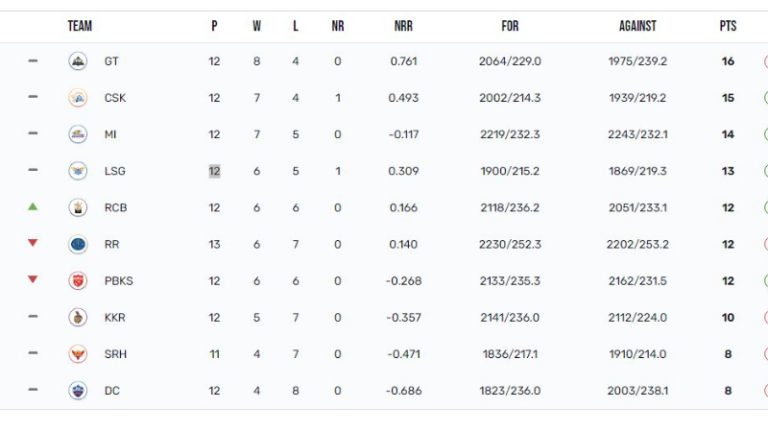The width and height of the screenshot is (768, 432).
Task: Sort by the PTS column header
Action: (x=728, y=26)
